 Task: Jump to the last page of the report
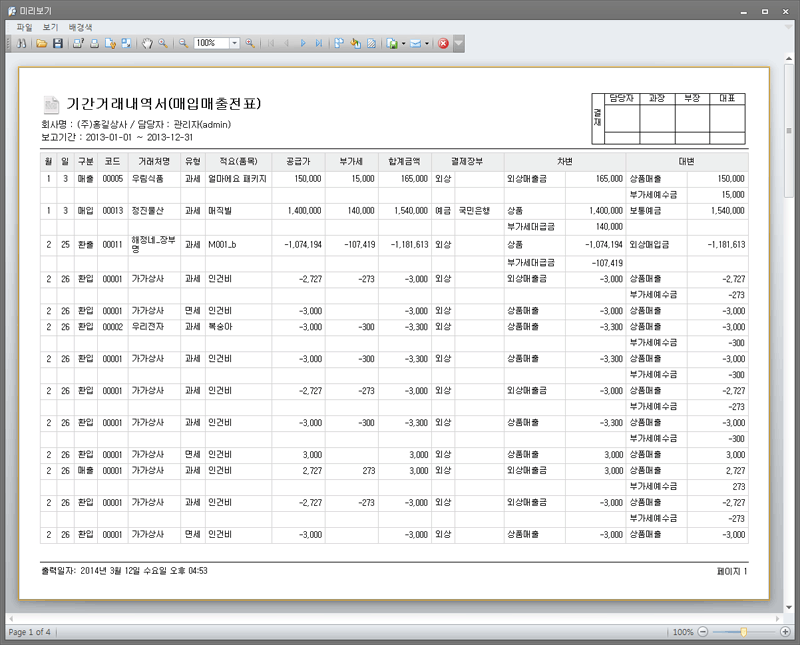pyautogui.click(x=319, y=44)
